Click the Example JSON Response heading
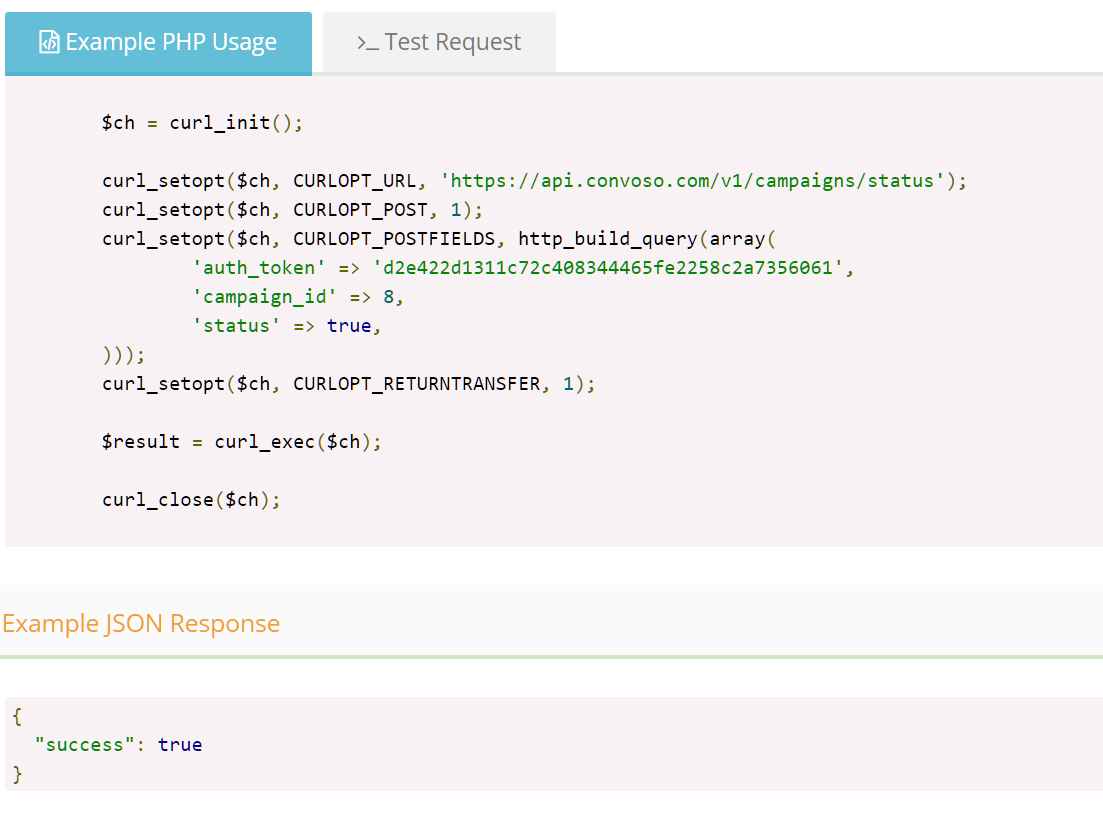This screenshot has width=1103, height=823. pyautogui.click(x=141, y=624)
